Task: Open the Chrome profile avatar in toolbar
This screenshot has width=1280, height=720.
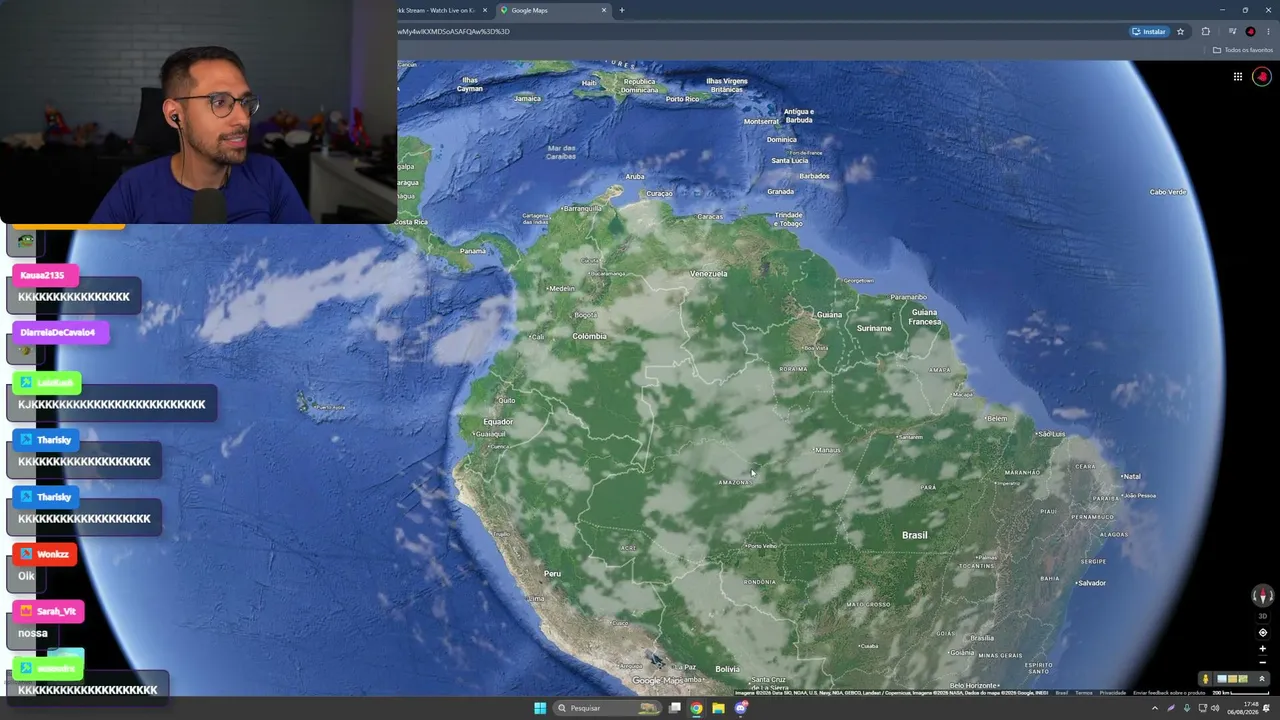Action: point(1250,31)
